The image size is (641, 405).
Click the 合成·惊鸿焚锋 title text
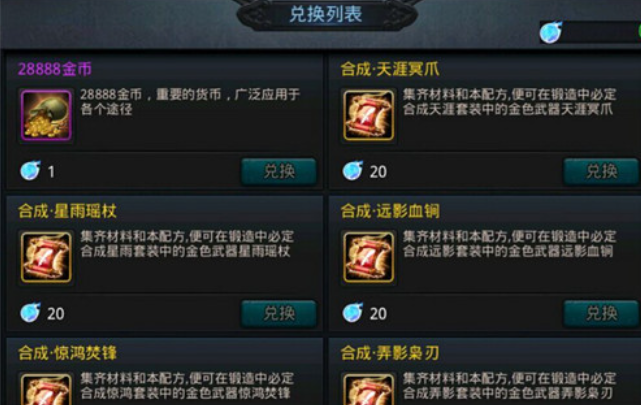click(x=67, y=353)
